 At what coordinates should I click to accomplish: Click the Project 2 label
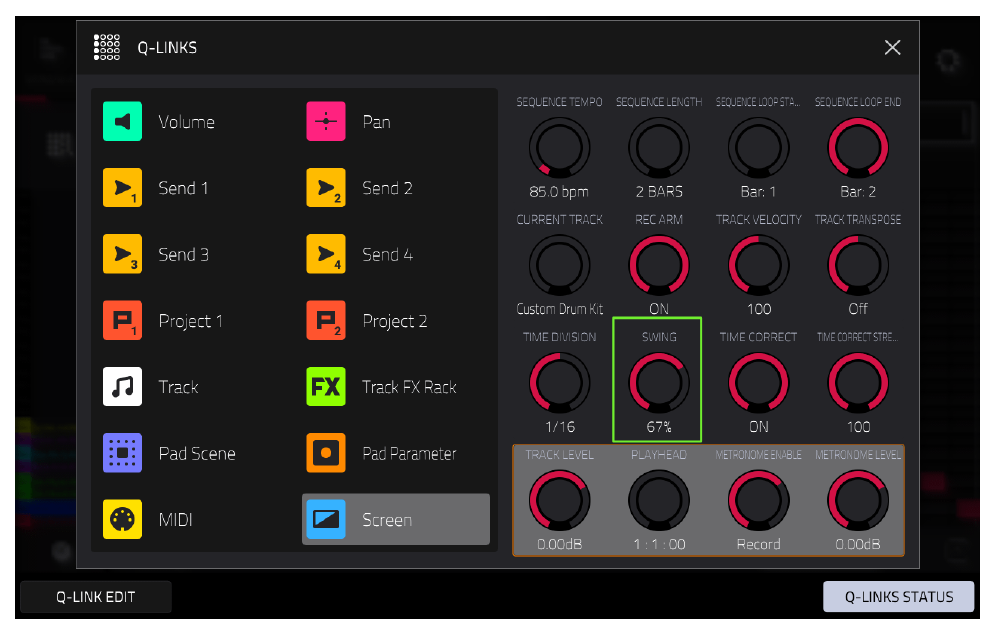point(394,321)
